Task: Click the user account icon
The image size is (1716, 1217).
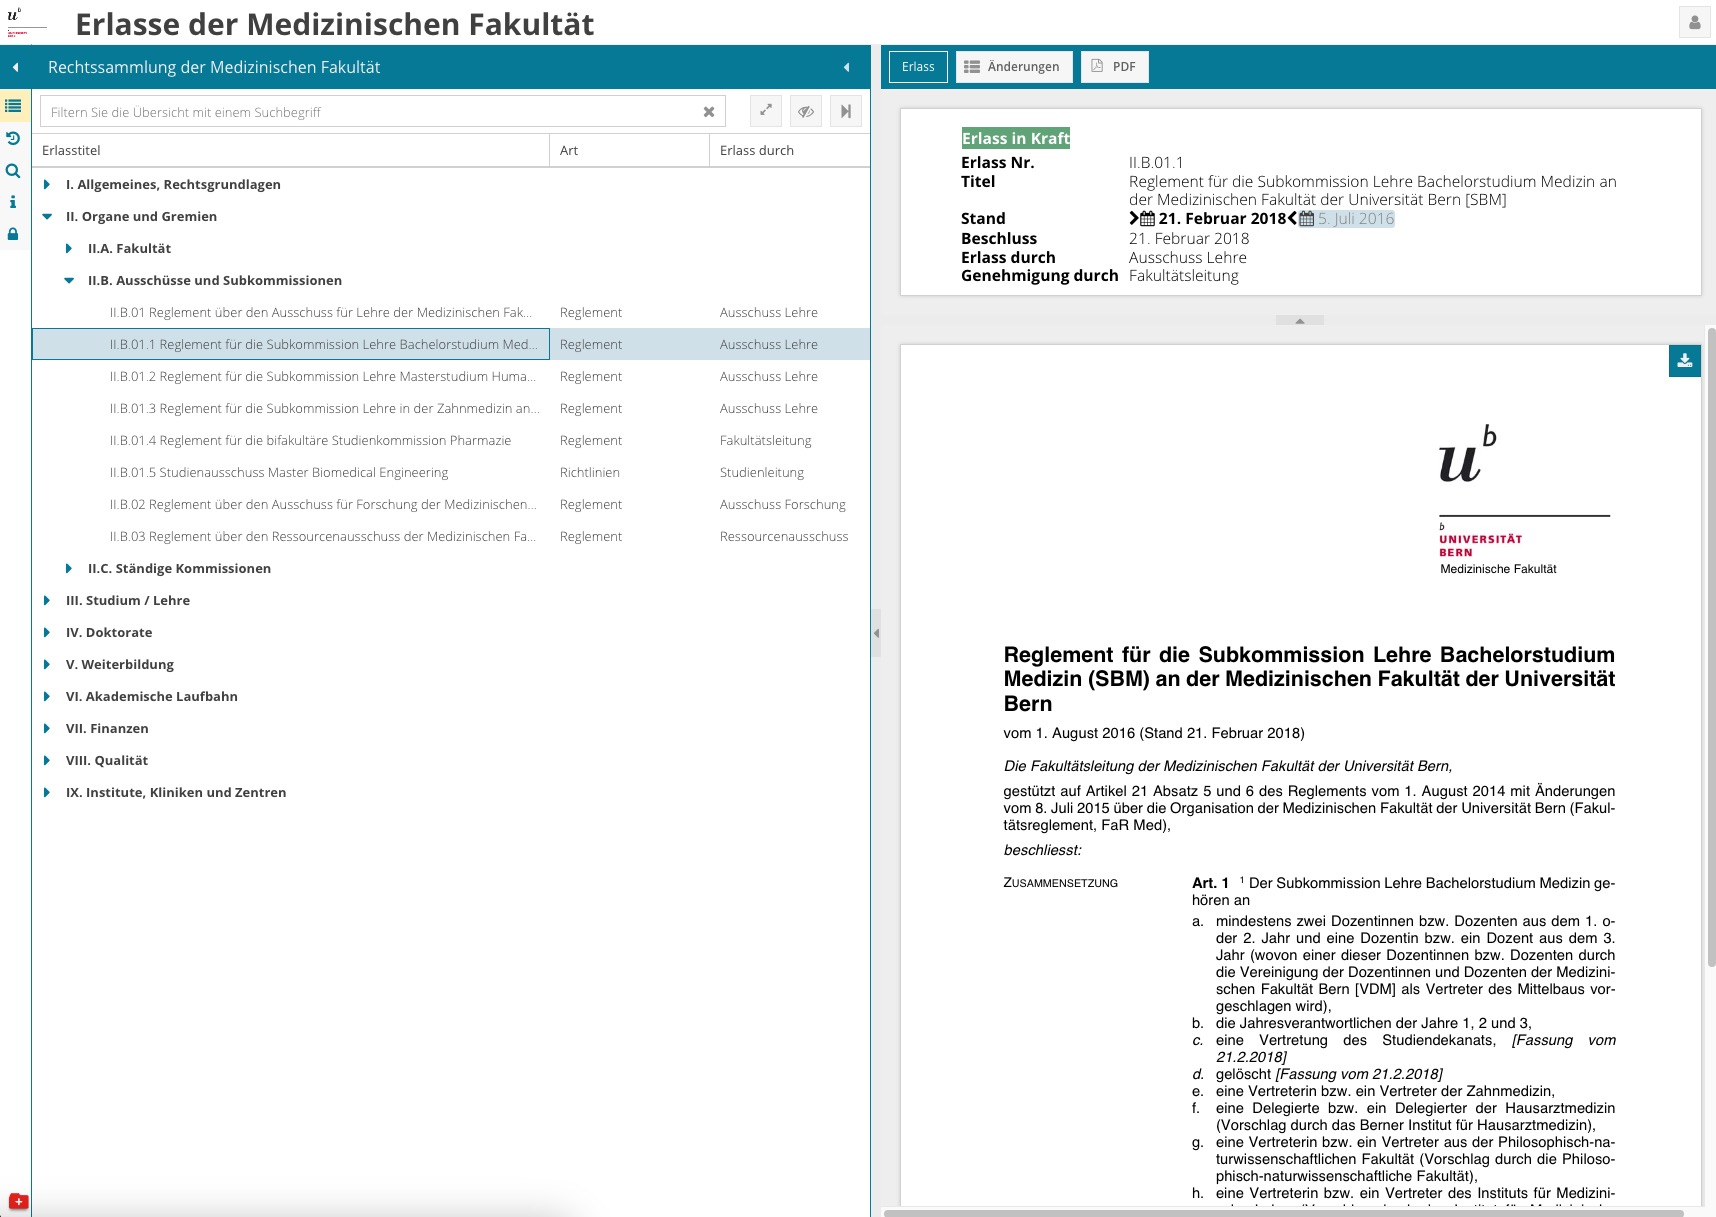Action: (x=1694, y=22)
